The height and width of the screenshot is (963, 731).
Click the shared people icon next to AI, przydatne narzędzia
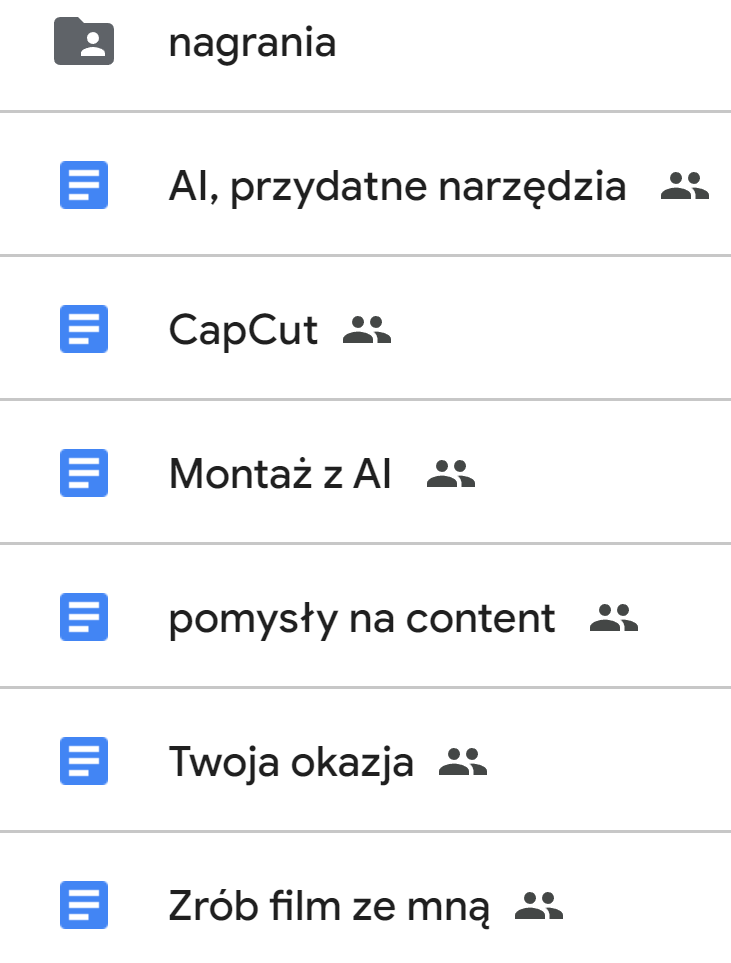pyautogui.click(x=685, y=186)
